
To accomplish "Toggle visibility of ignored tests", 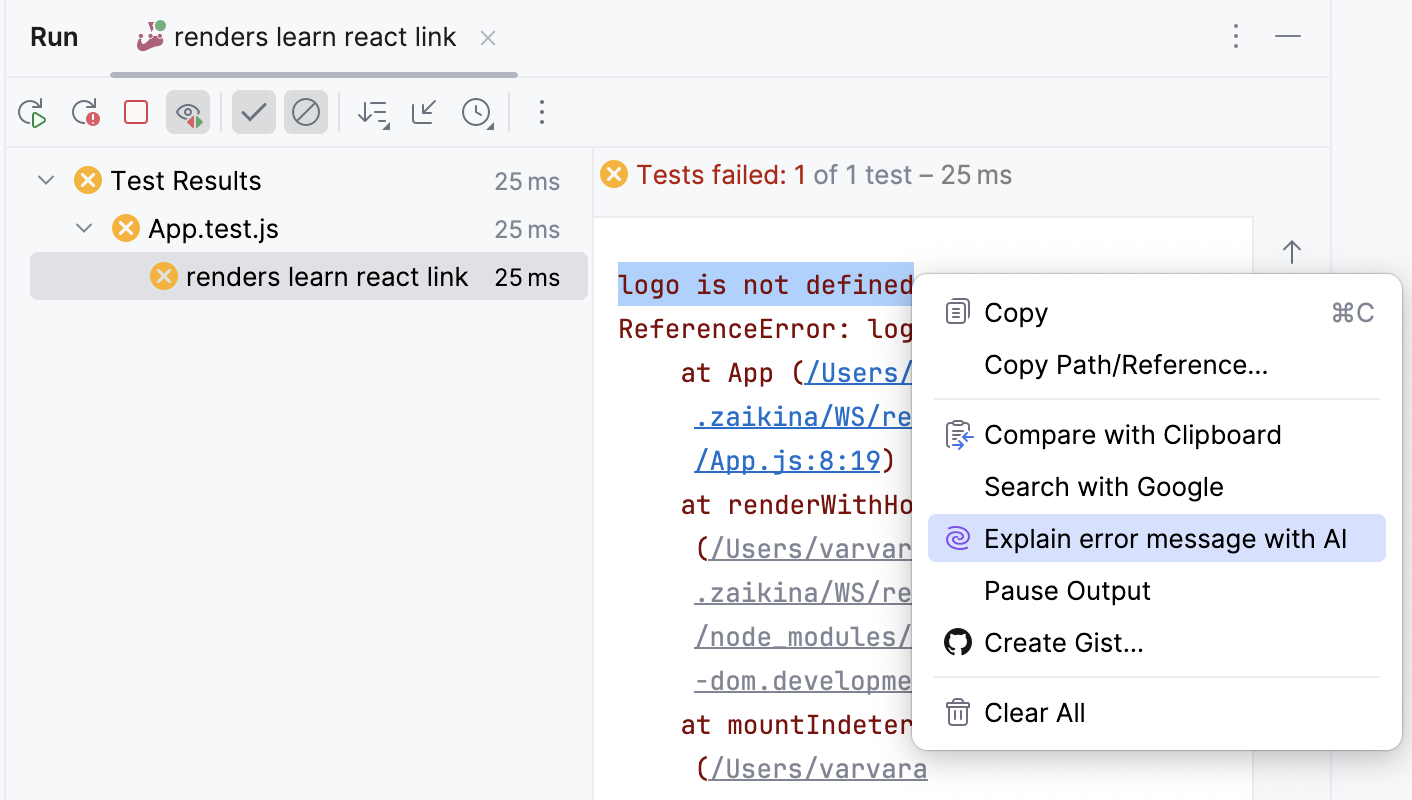I will click(305, 112).
